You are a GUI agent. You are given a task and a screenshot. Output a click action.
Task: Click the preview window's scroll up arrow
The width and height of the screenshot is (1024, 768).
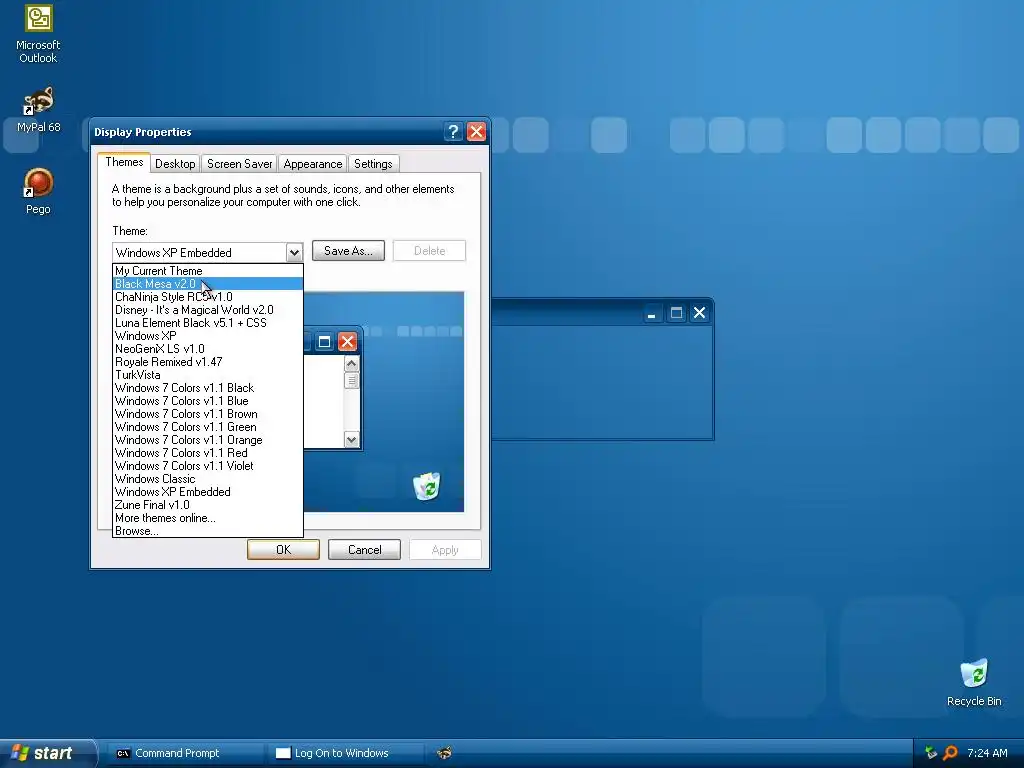click(351, 364)
